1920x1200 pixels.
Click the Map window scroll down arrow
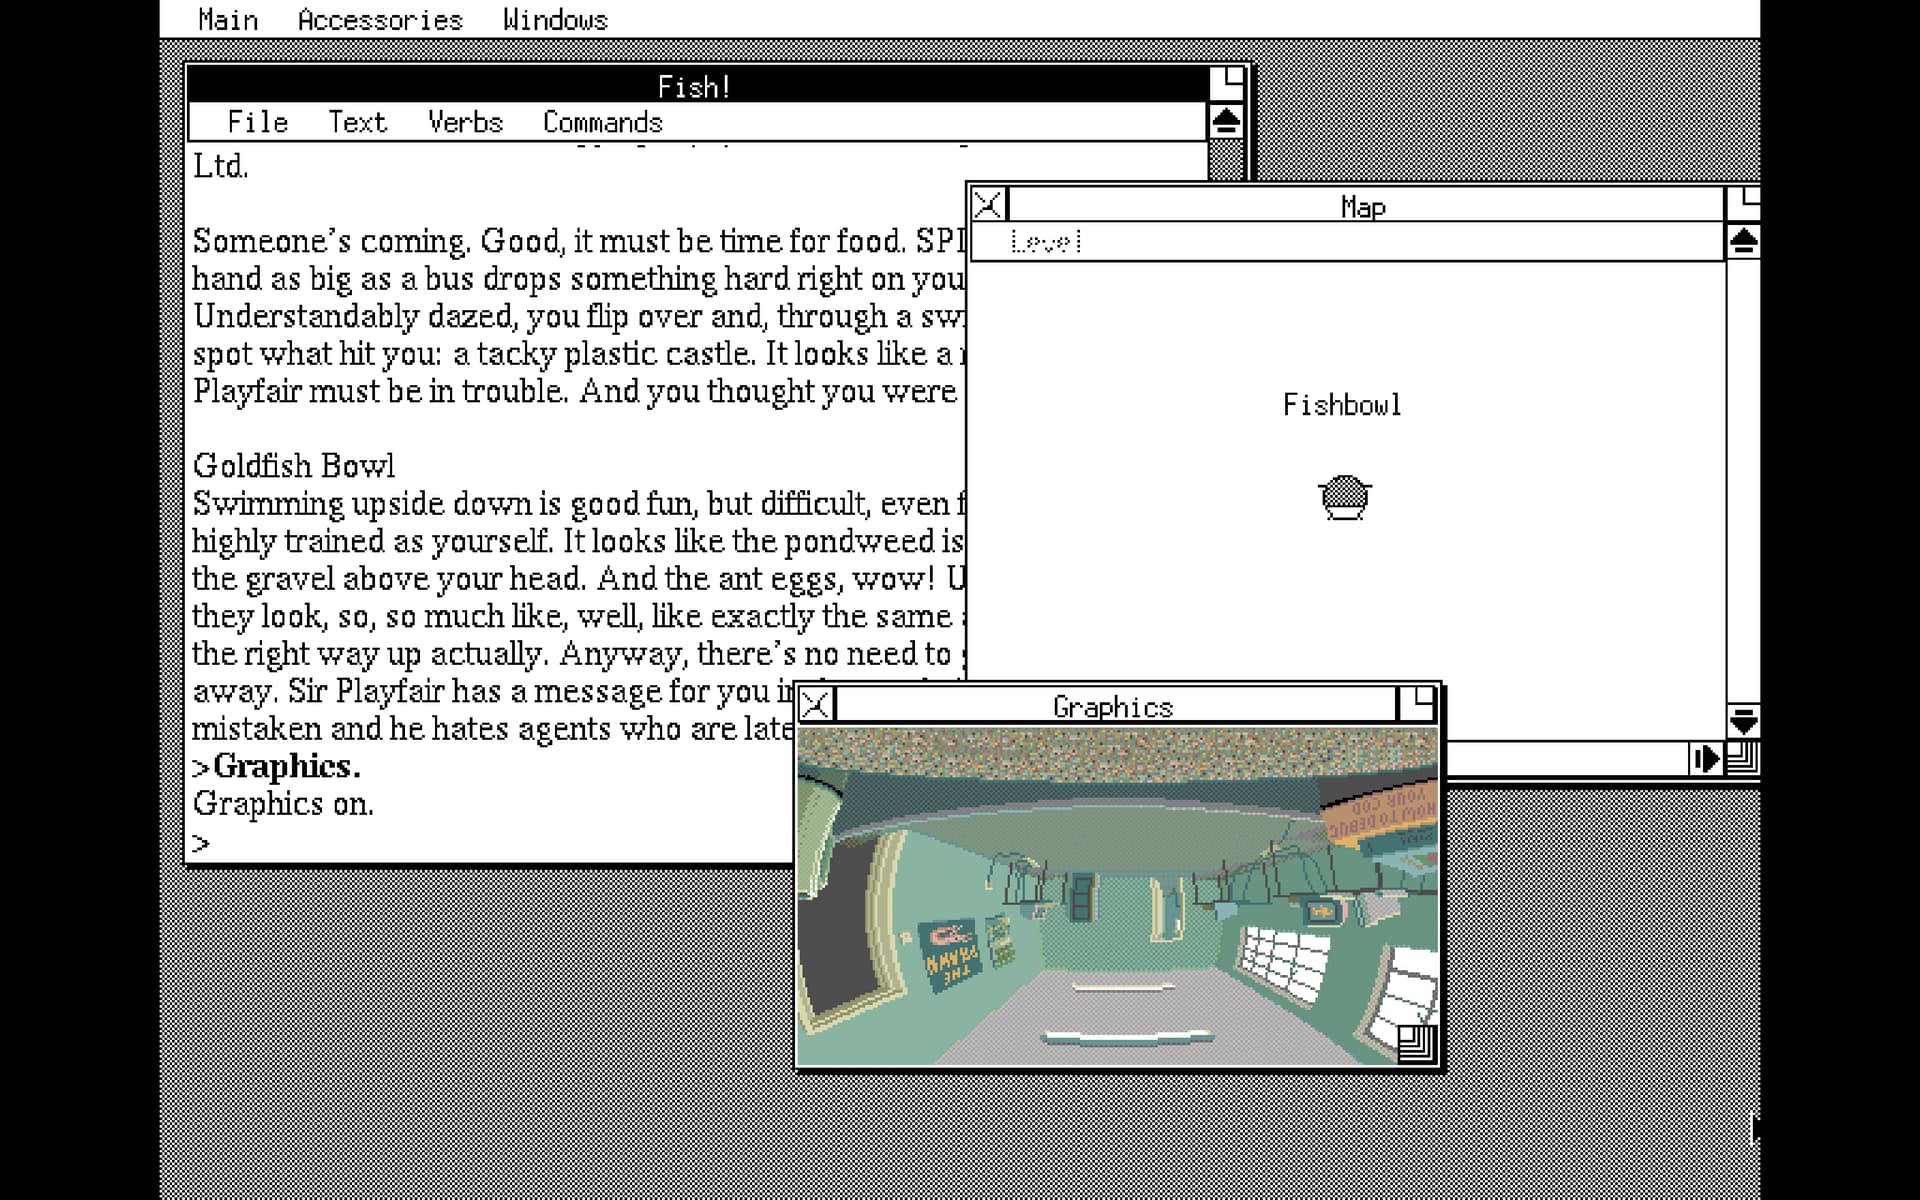(x=1743, y=721)
